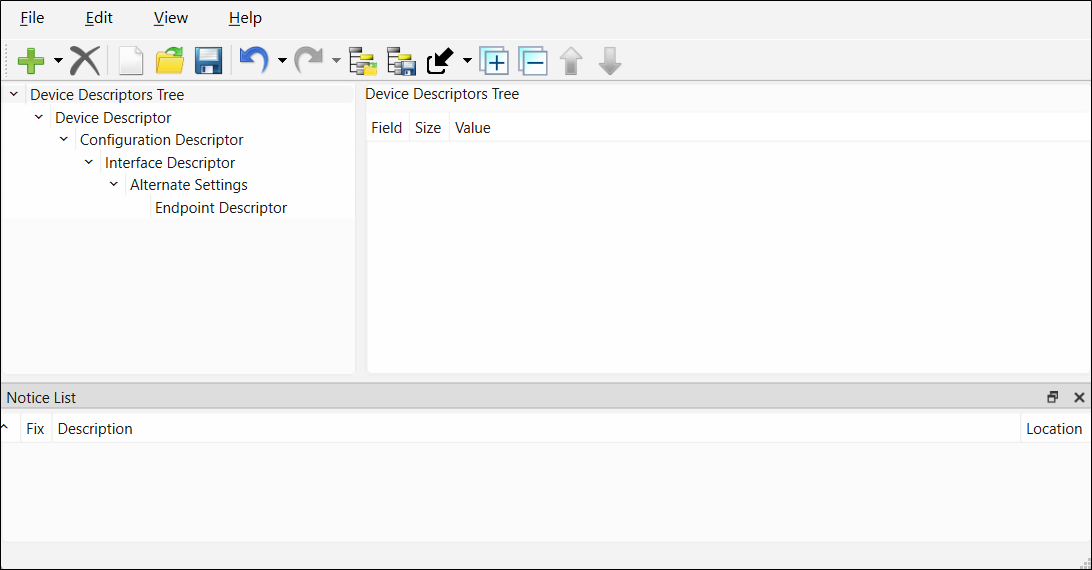
Task: Open dropdown next to the import arrow icon
Action: (467, 61)
